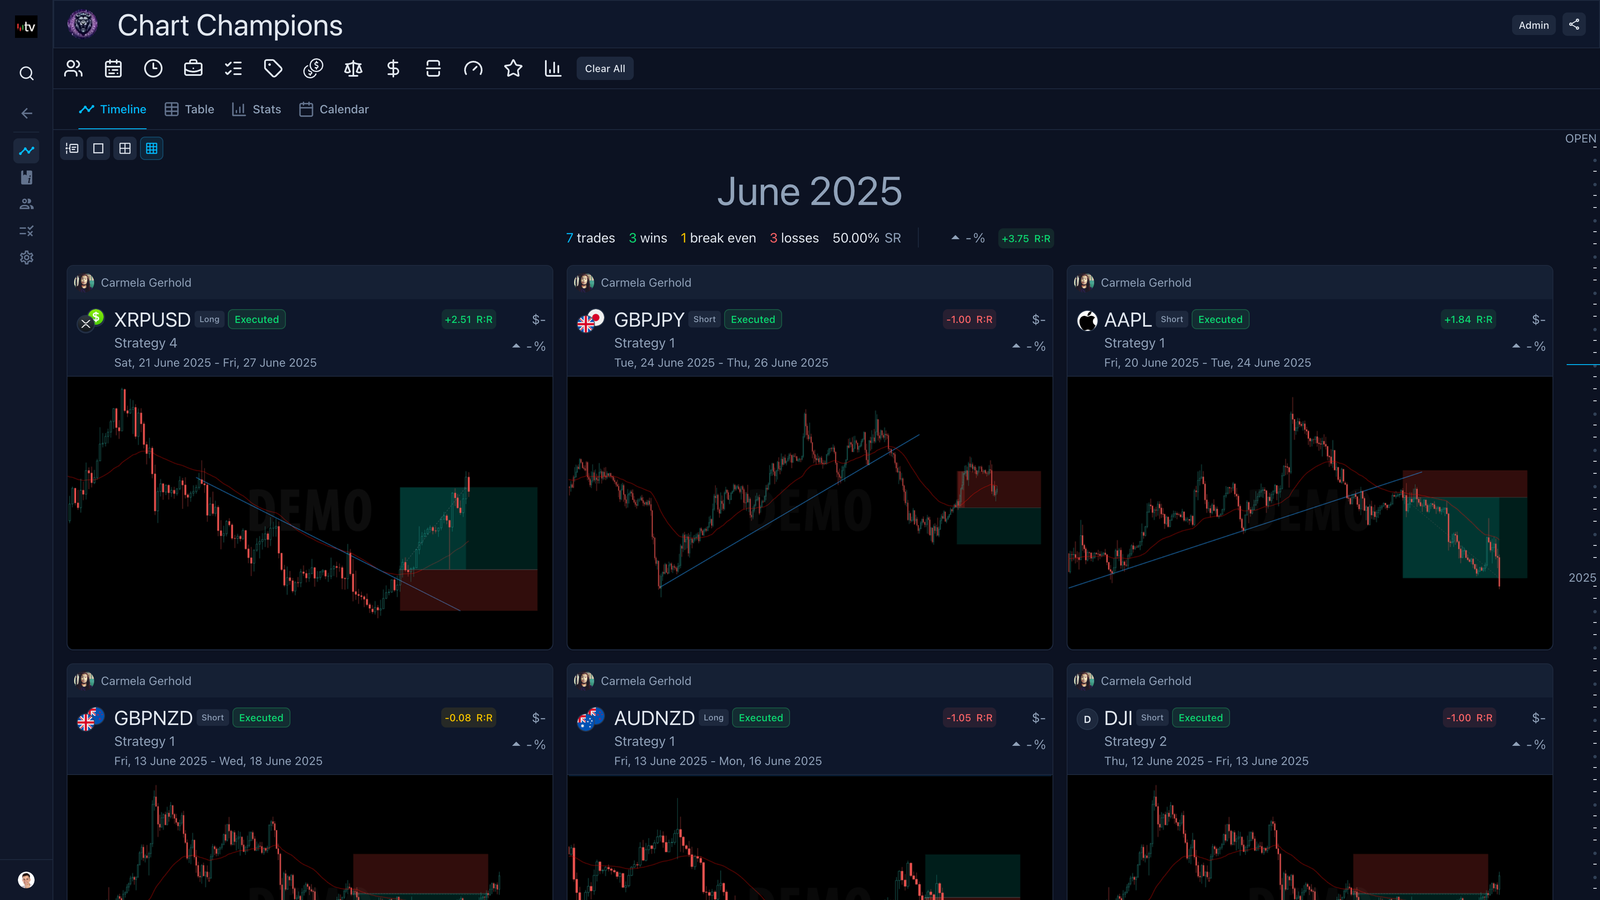Image resolution: width=1600 pixels, height=900 pixels.
Task: Click the share icon beside Admin
Action: click(1574, 25)
